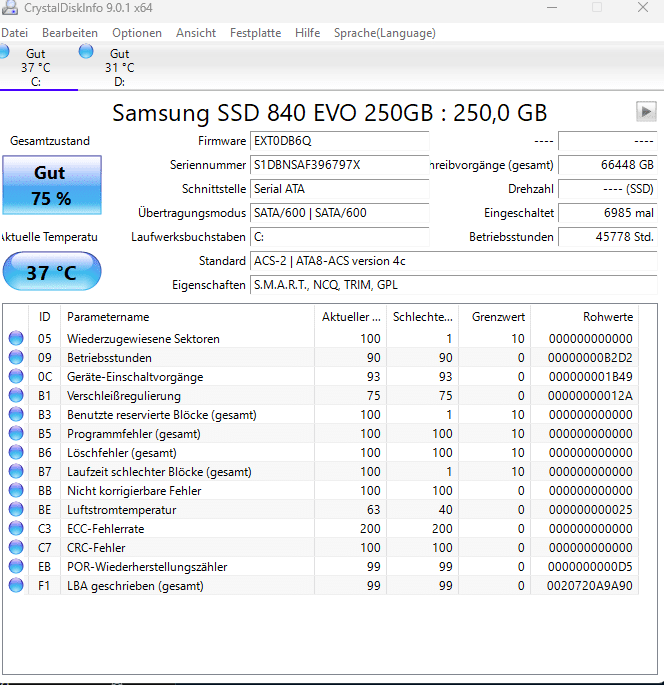Viewport: 664px width, 685px height.
Task: Click the Parametername column header
Action: pos(187,317)
